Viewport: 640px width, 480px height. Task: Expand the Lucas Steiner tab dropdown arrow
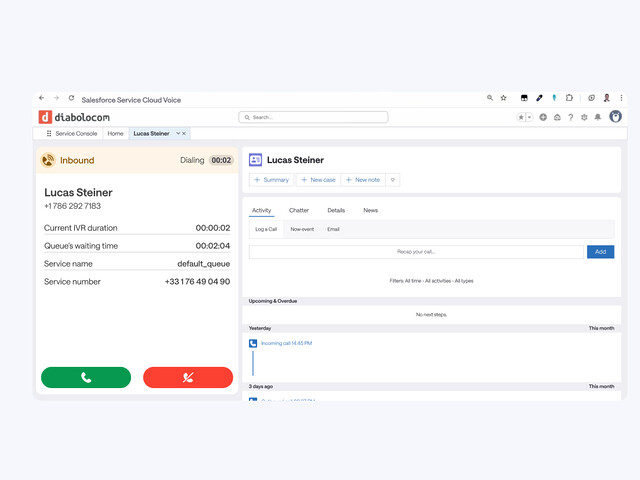tap(178, 133)
